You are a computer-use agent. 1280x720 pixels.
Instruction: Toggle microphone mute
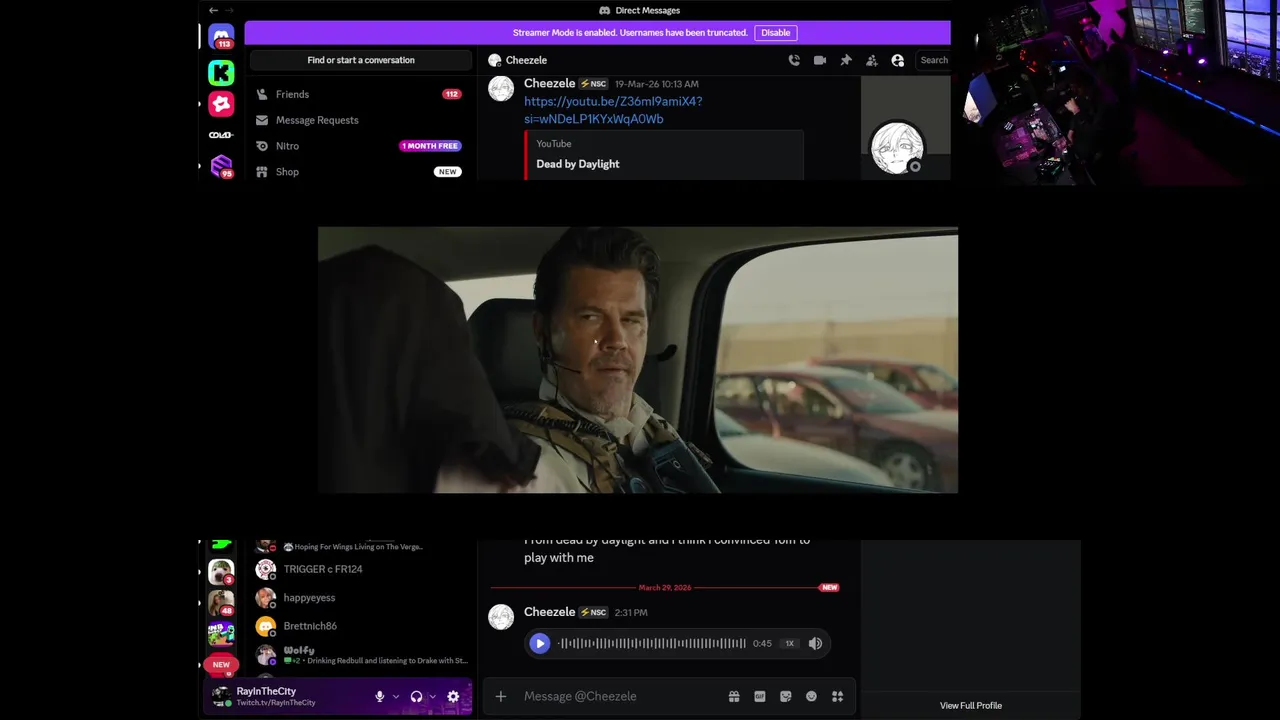[380, 697]
